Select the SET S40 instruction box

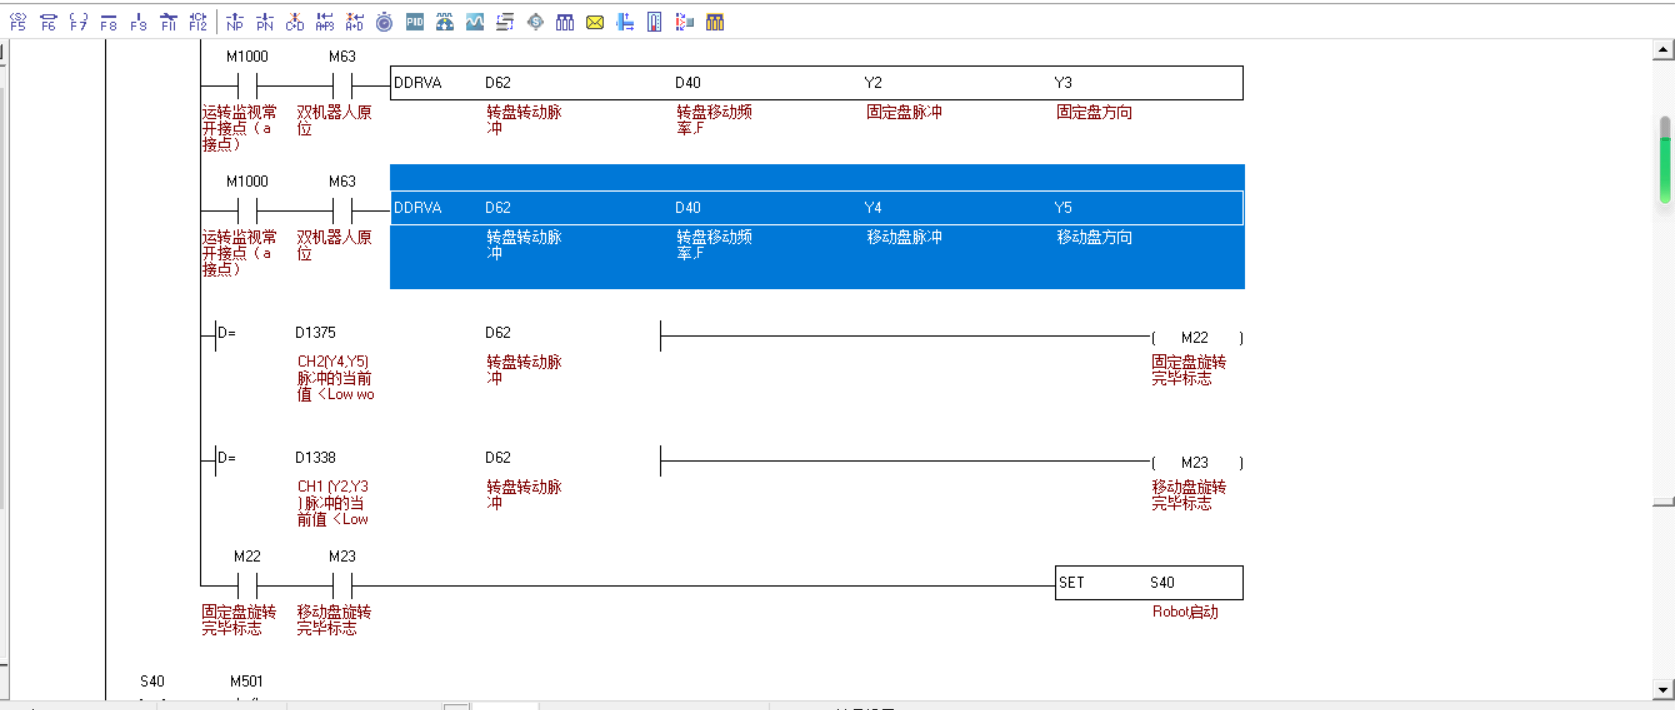(1148, 583)
